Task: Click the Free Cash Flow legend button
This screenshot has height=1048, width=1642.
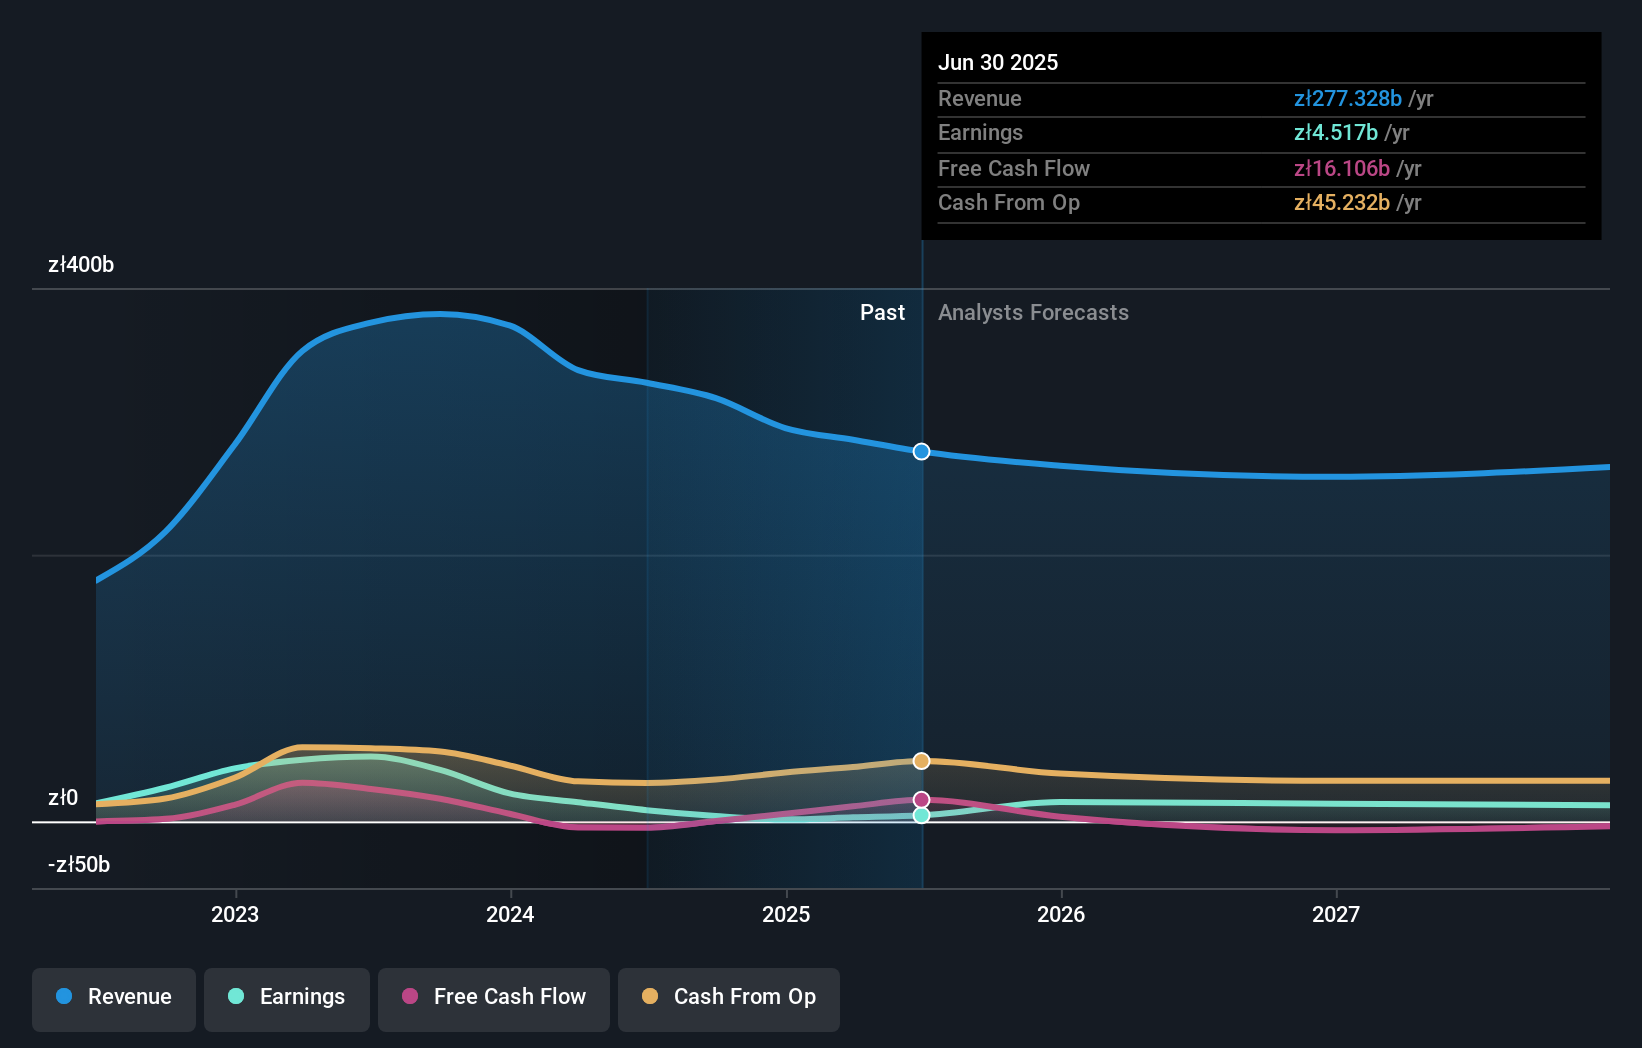Action: pyautogui.click(x=493, y=996)
